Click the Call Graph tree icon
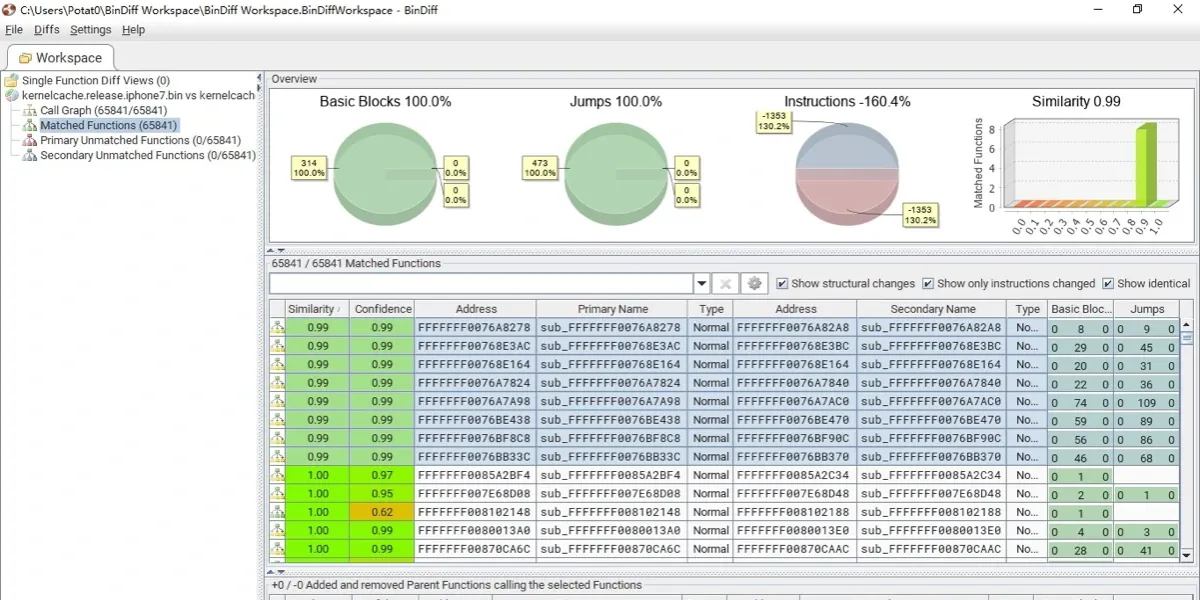The height and width of the screenshot is (600, 1200). tap(29, 110)
